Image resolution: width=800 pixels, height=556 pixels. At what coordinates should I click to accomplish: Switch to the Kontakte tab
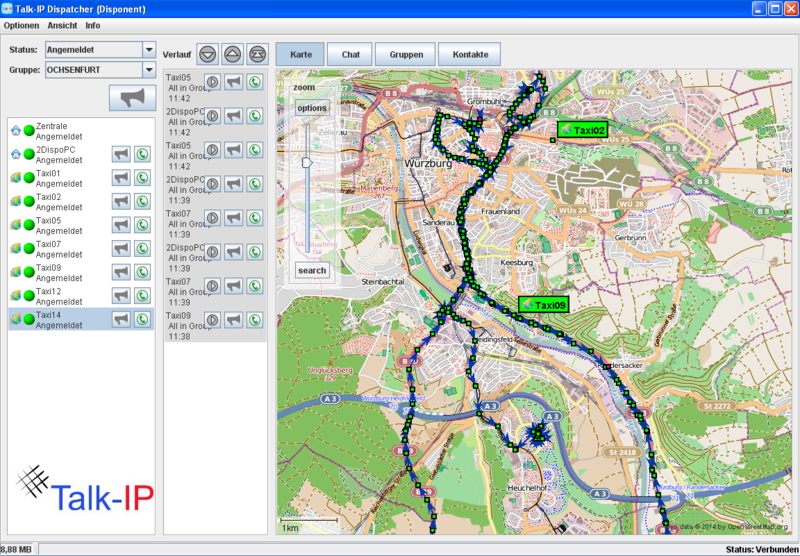[470, 54]
